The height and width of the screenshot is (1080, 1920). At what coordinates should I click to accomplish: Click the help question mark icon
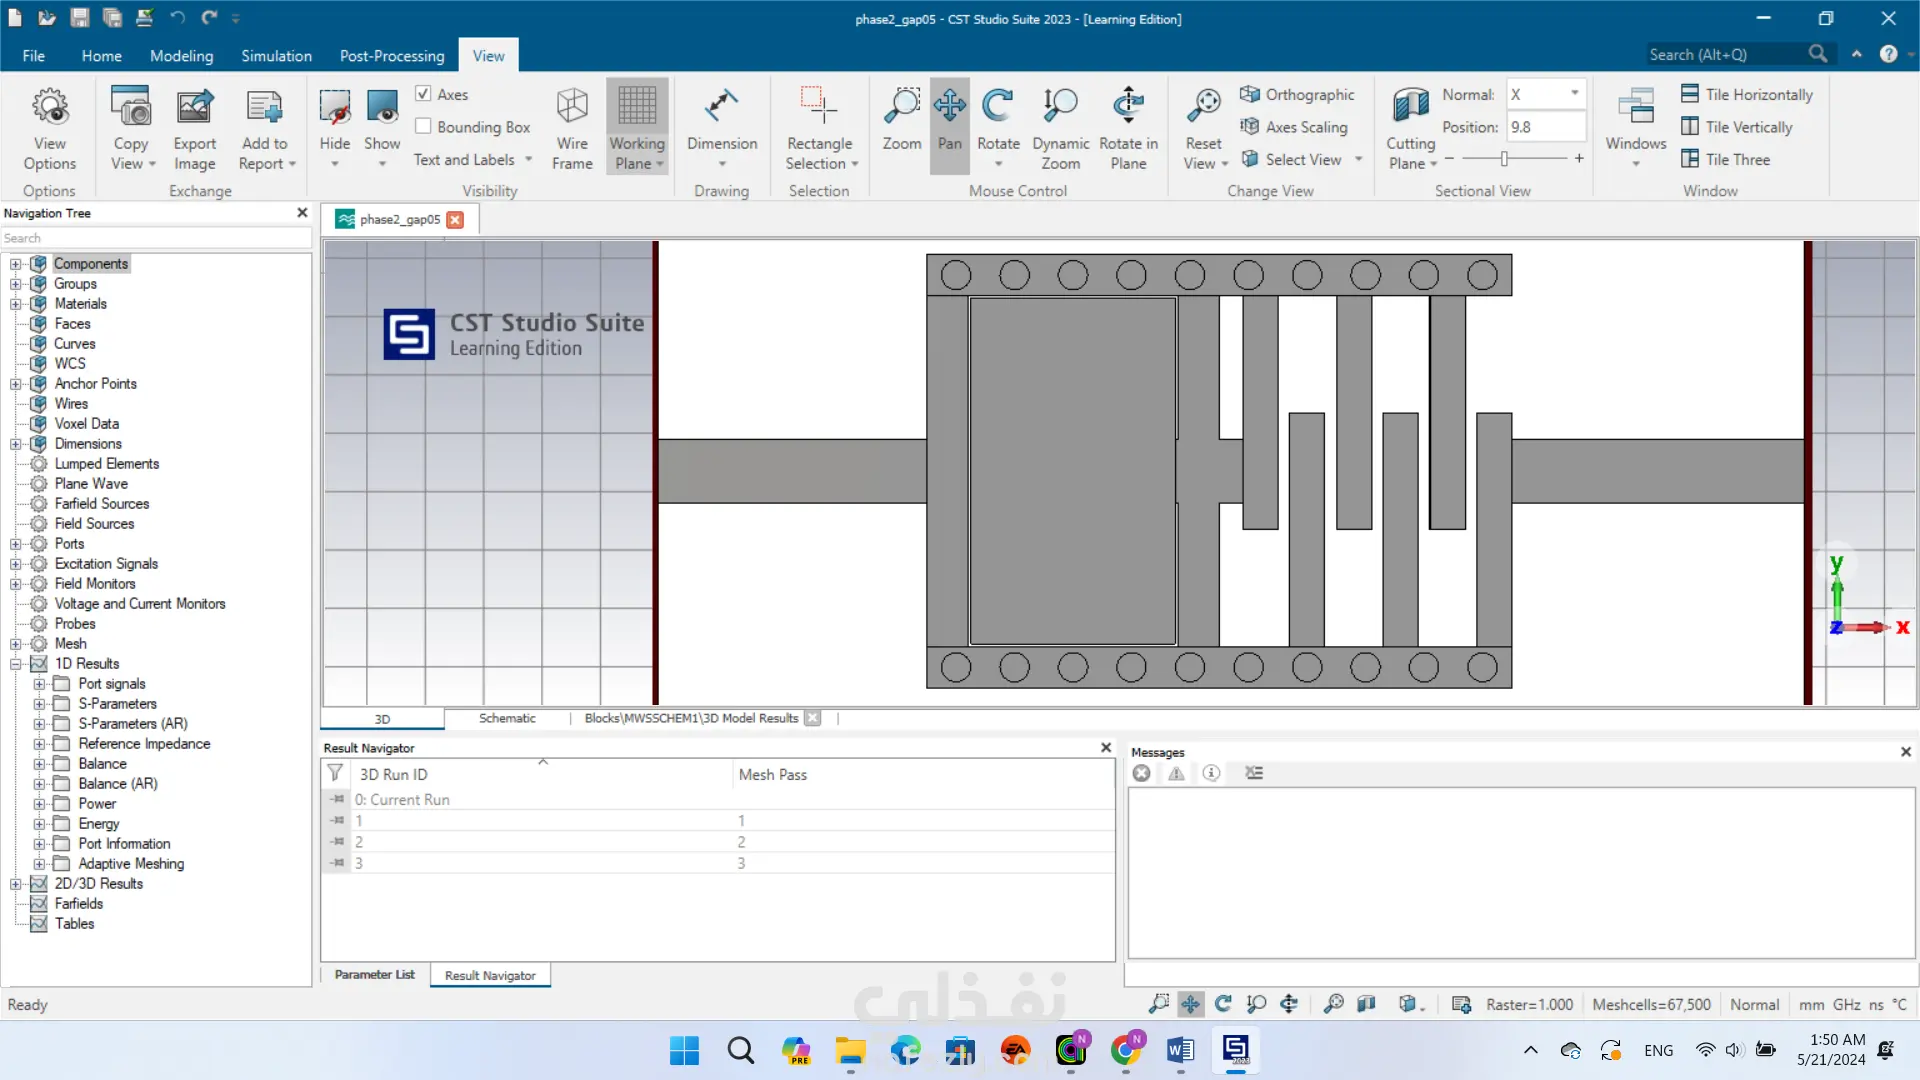pos(1888,55)
